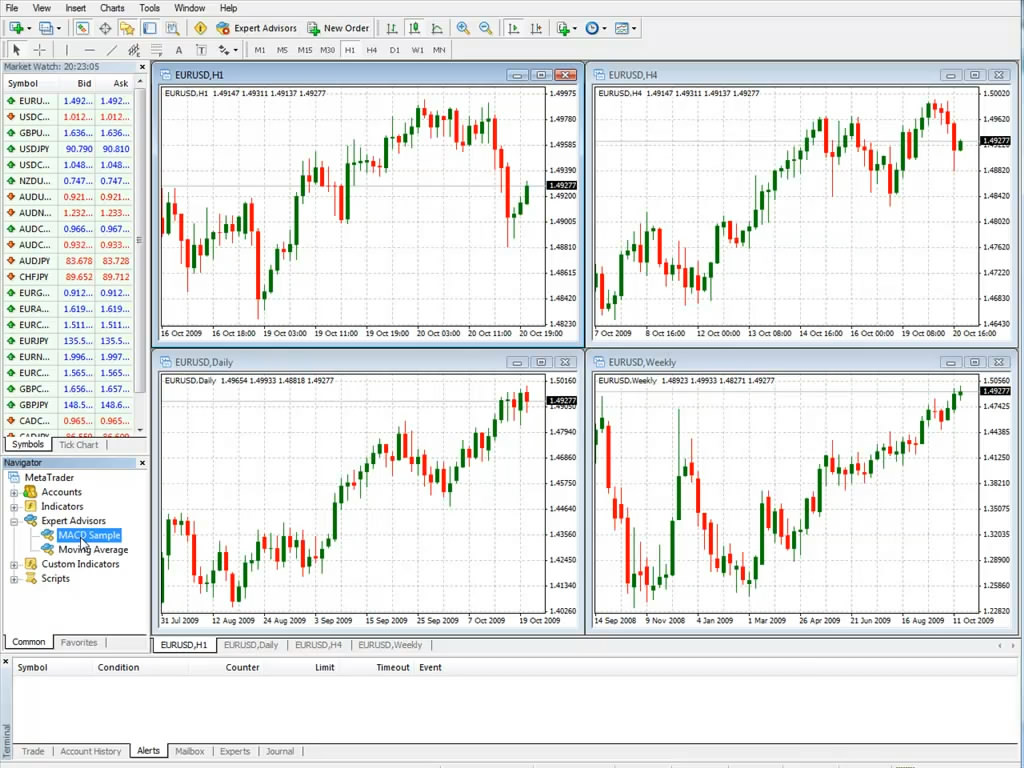Viewport: 1024px width, 768px height.
Task: Select the Crosshair tool
Action: 39,50
